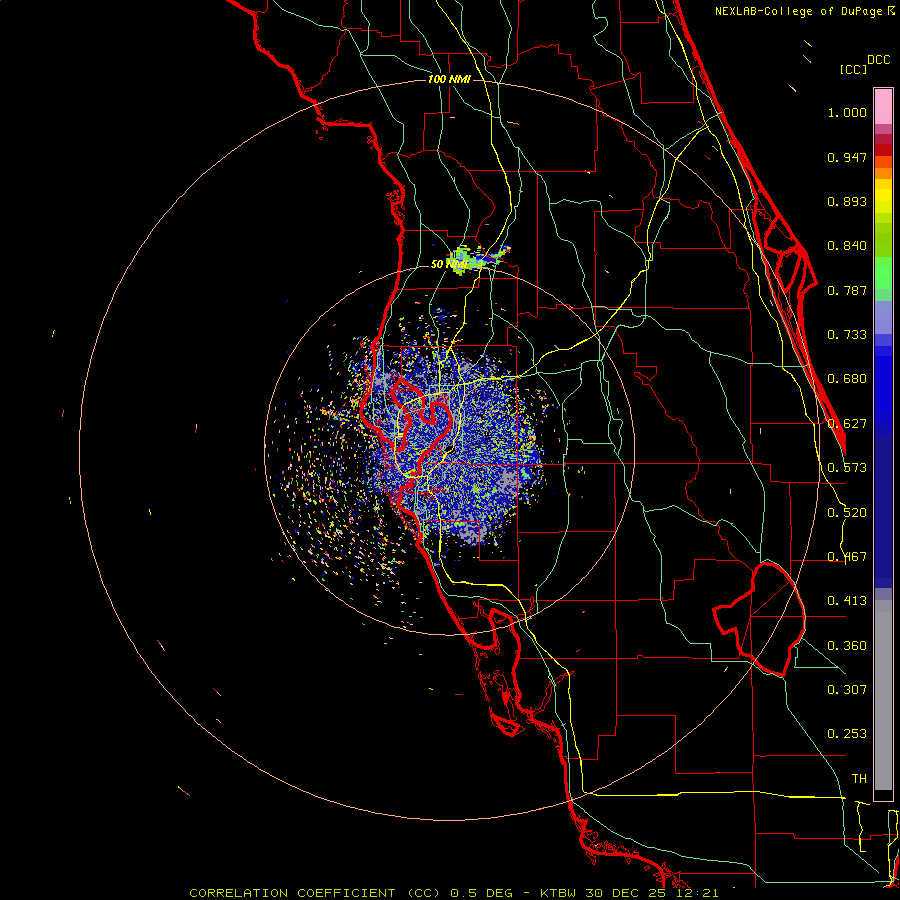Select the 50 NMI range ring label
900x900 pixels.
click(450, 265)
